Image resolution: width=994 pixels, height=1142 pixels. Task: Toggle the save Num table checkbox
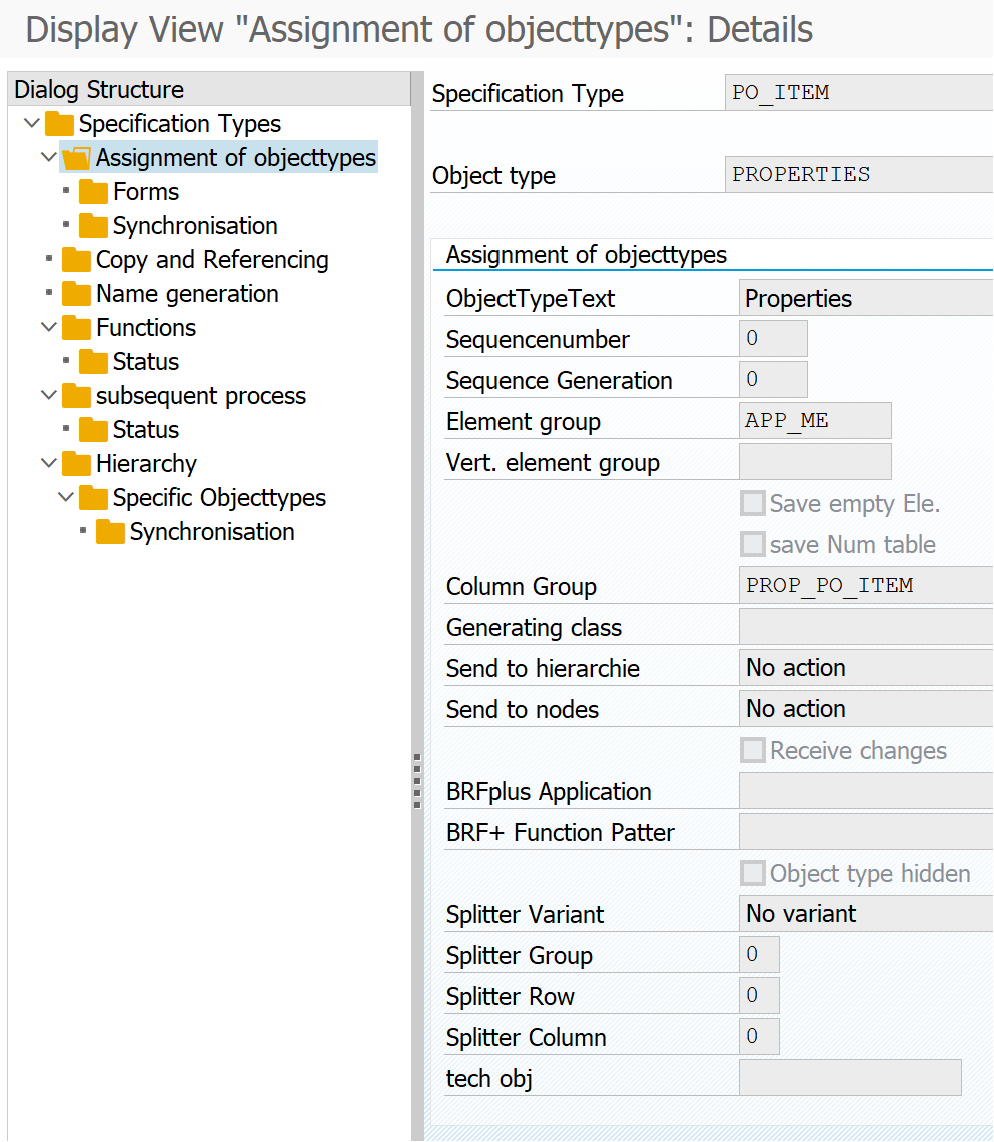pos(752,544)
